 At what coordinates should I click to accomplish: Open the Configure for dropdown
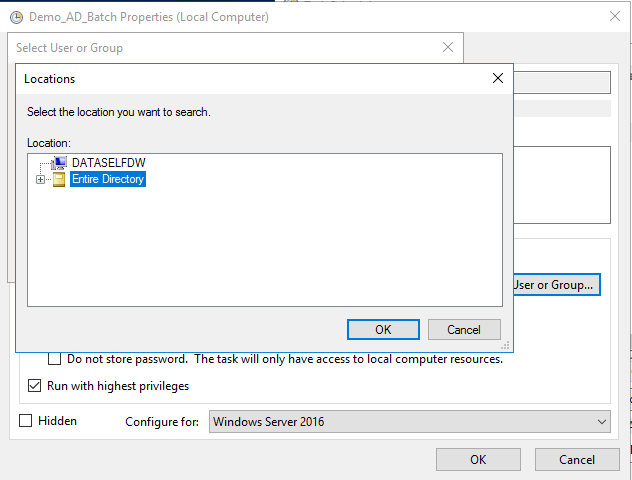pos(409,422)
